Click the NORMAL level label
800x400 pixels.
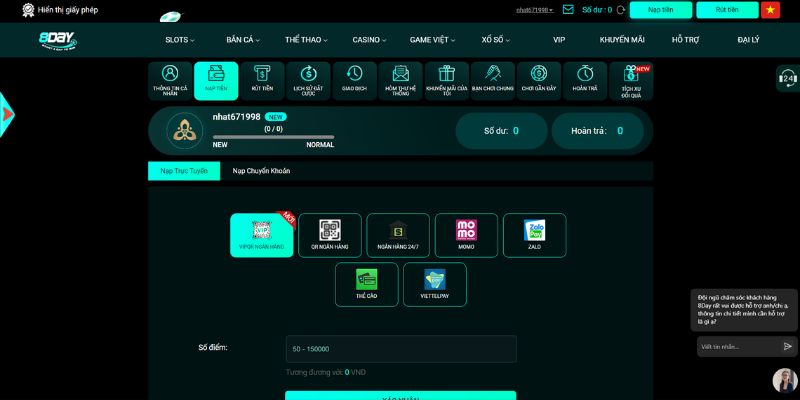click(x=320, y=144)
